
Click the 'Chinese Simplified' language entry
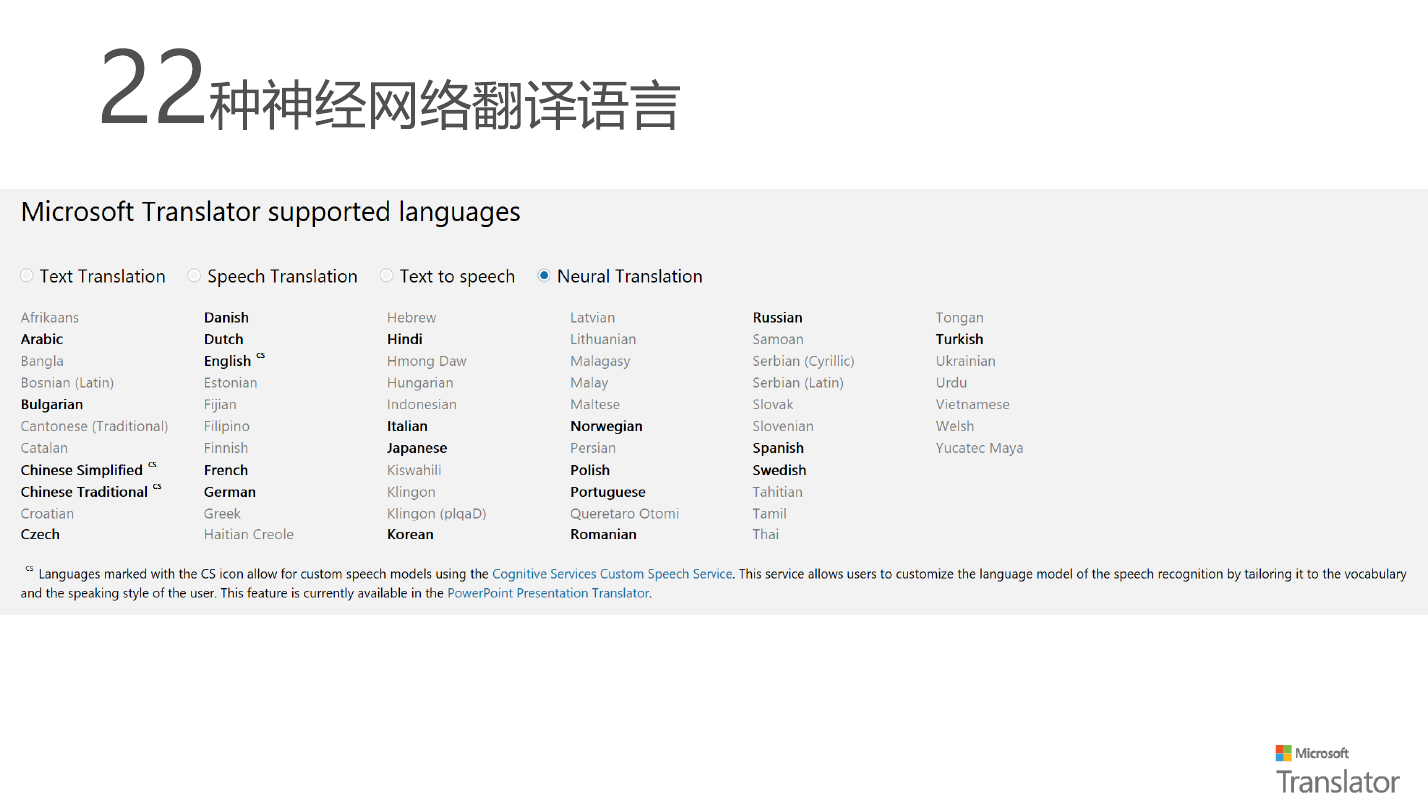click(x=82, y=470)
